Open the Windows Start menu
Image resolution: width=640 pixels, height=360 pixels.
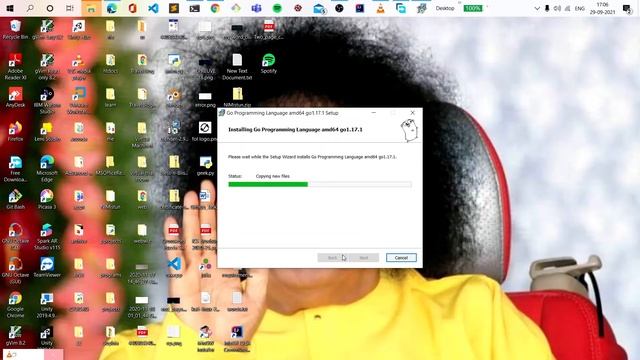[10, 8]
